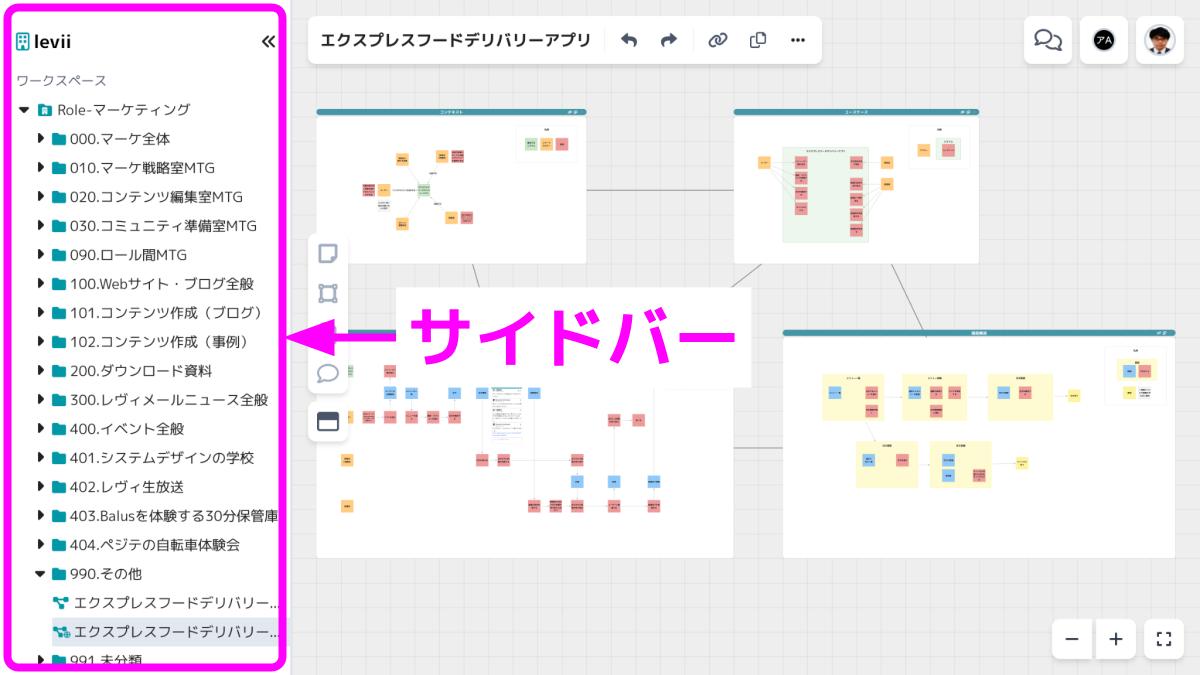
Task: Select the card panel tool
Action: coord(328,422)
